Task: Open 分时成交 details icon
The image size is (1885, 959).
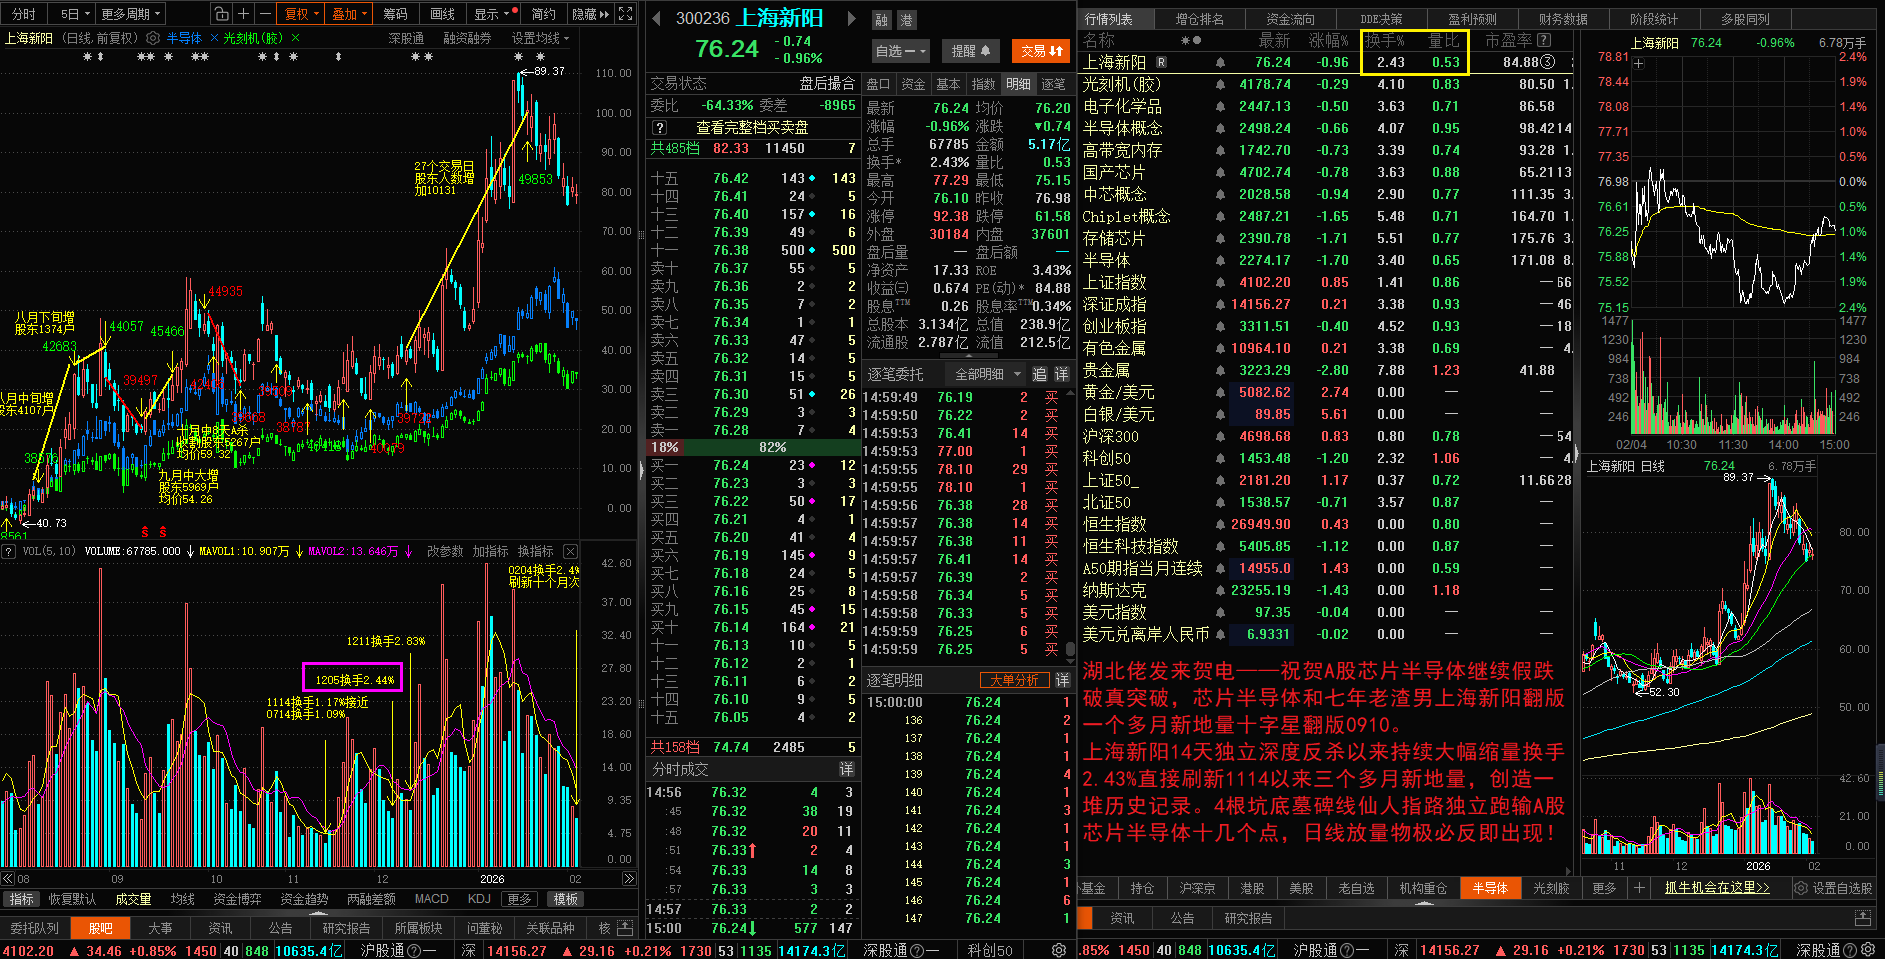Action: point(846,769)
